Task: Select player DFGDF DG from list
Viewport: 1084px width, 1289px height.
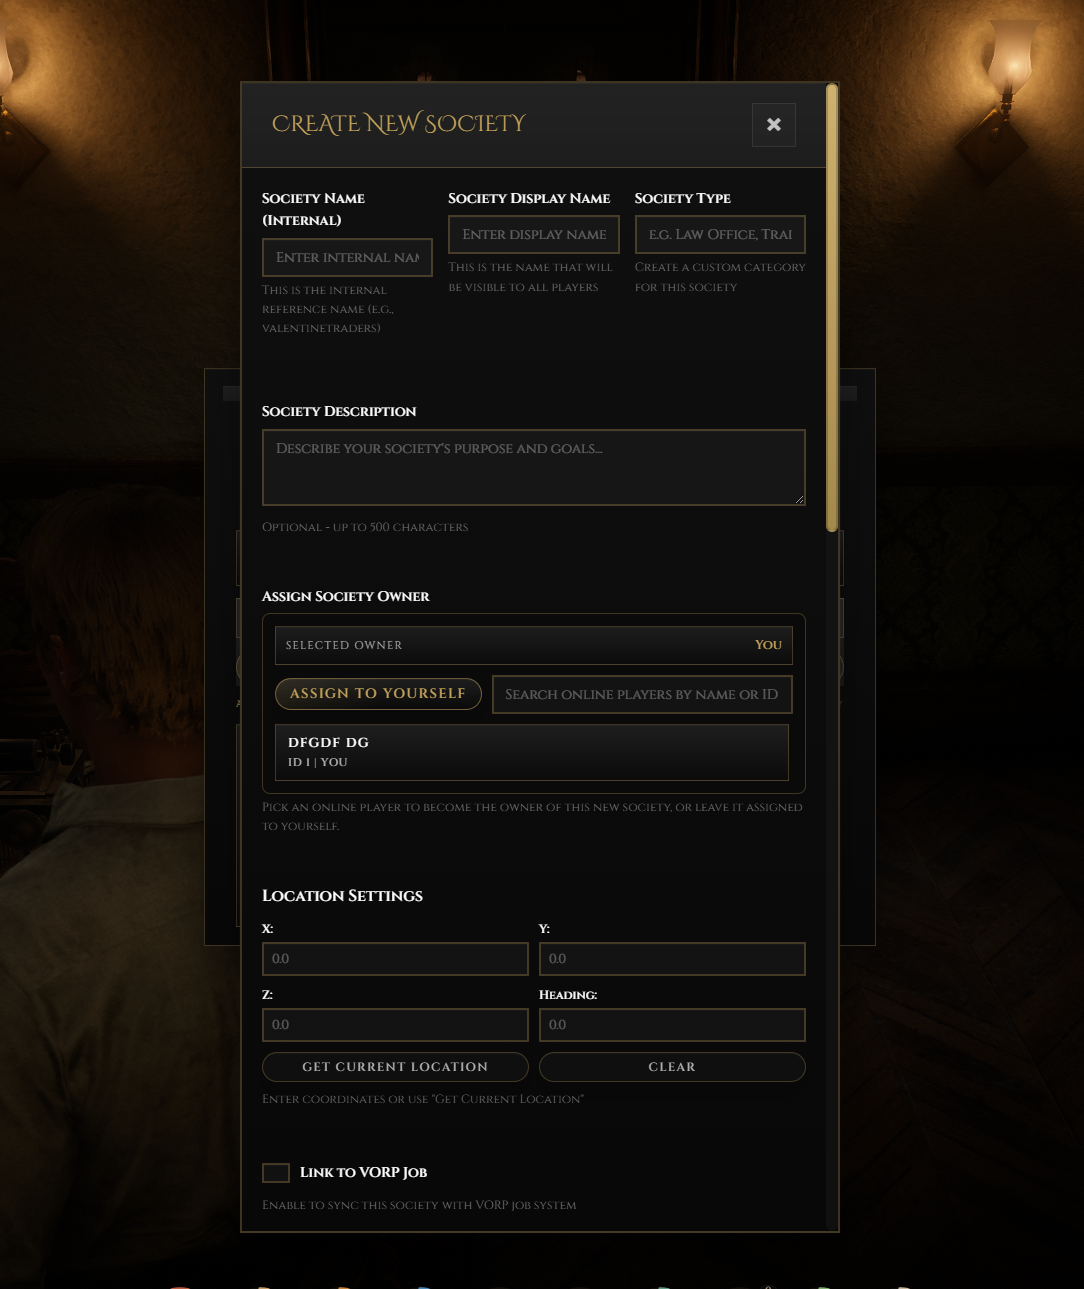Action: [532, 752]
